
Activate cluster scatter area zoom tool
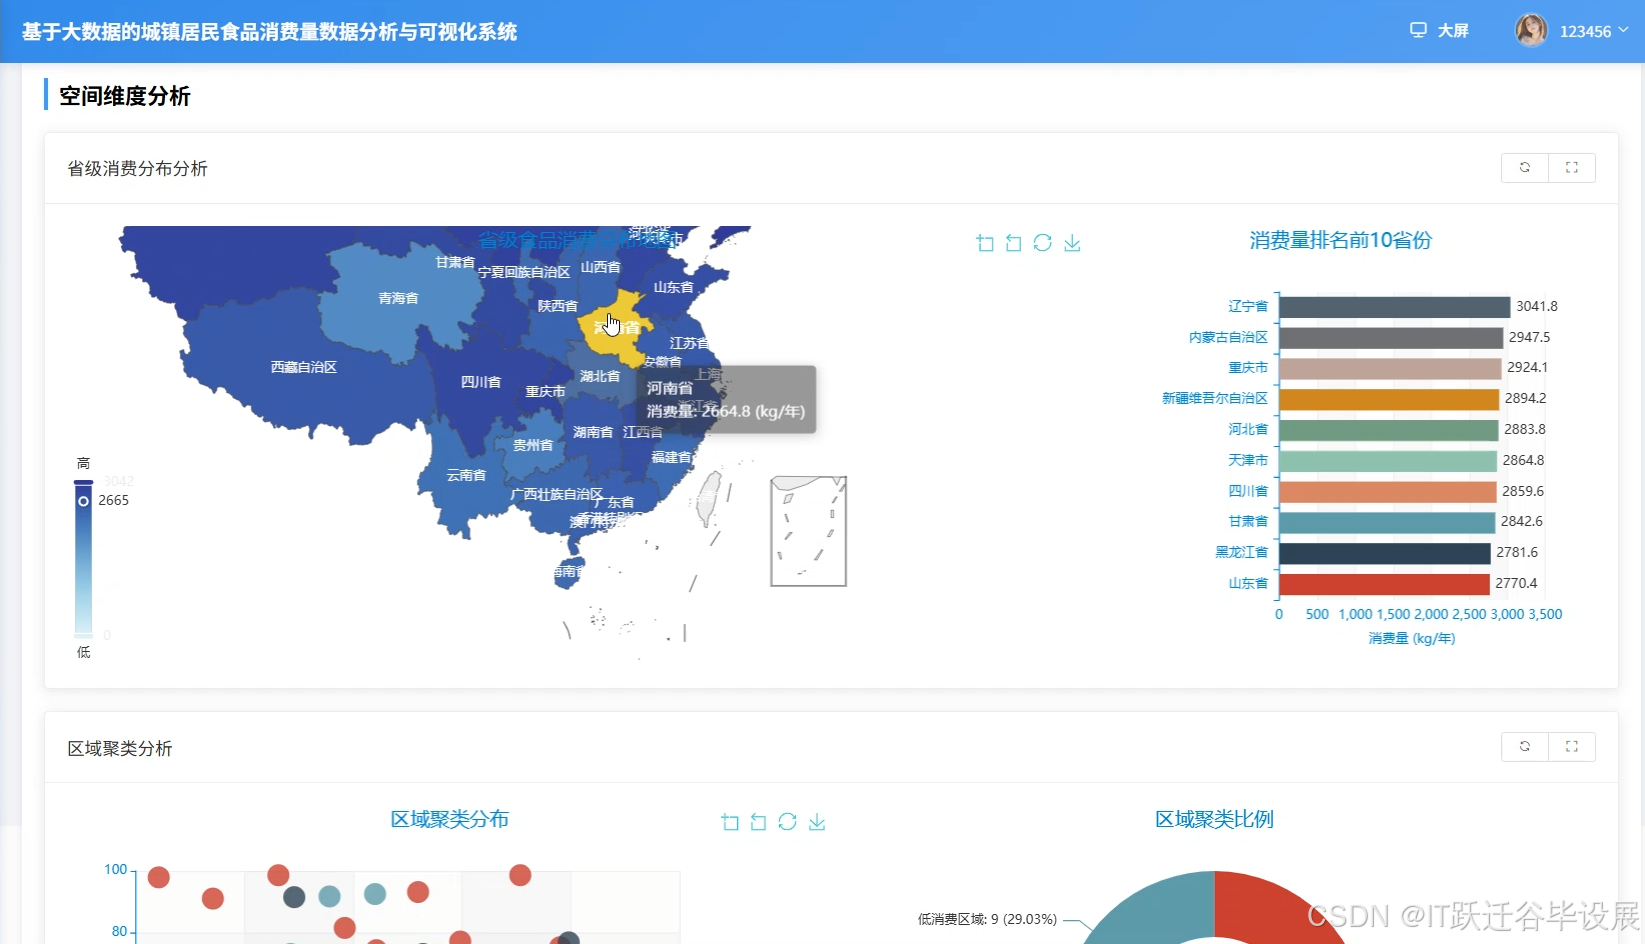click(x=730, y=822)
